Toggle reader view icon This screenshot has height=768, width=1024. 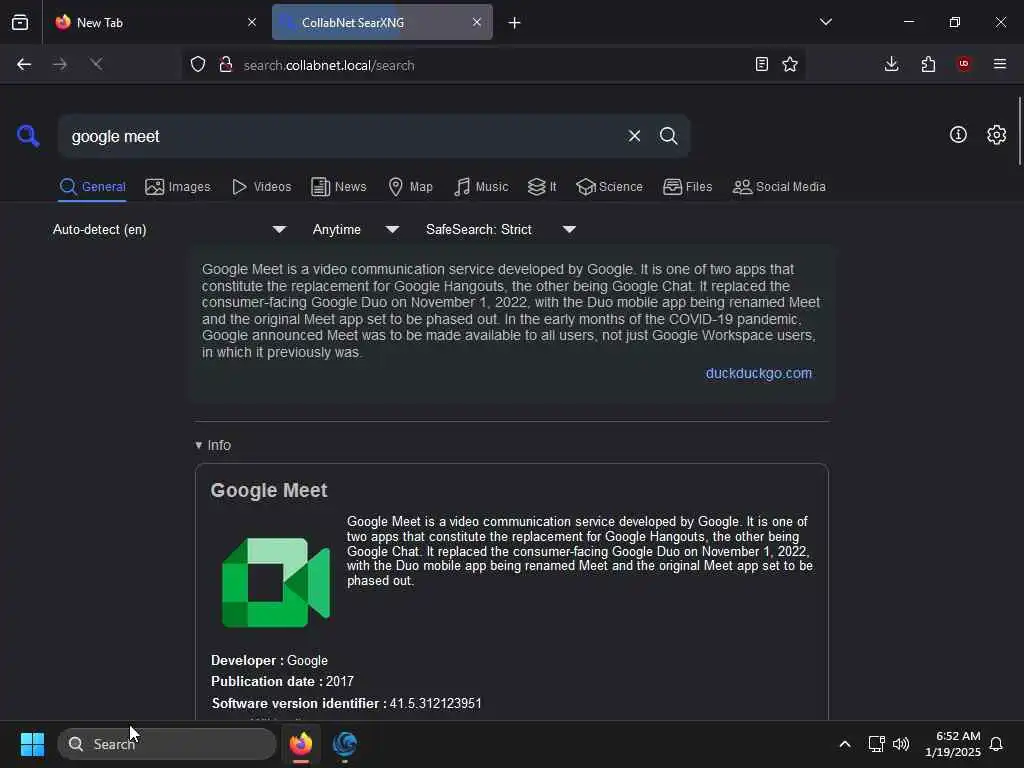click(x=761, y=64)
